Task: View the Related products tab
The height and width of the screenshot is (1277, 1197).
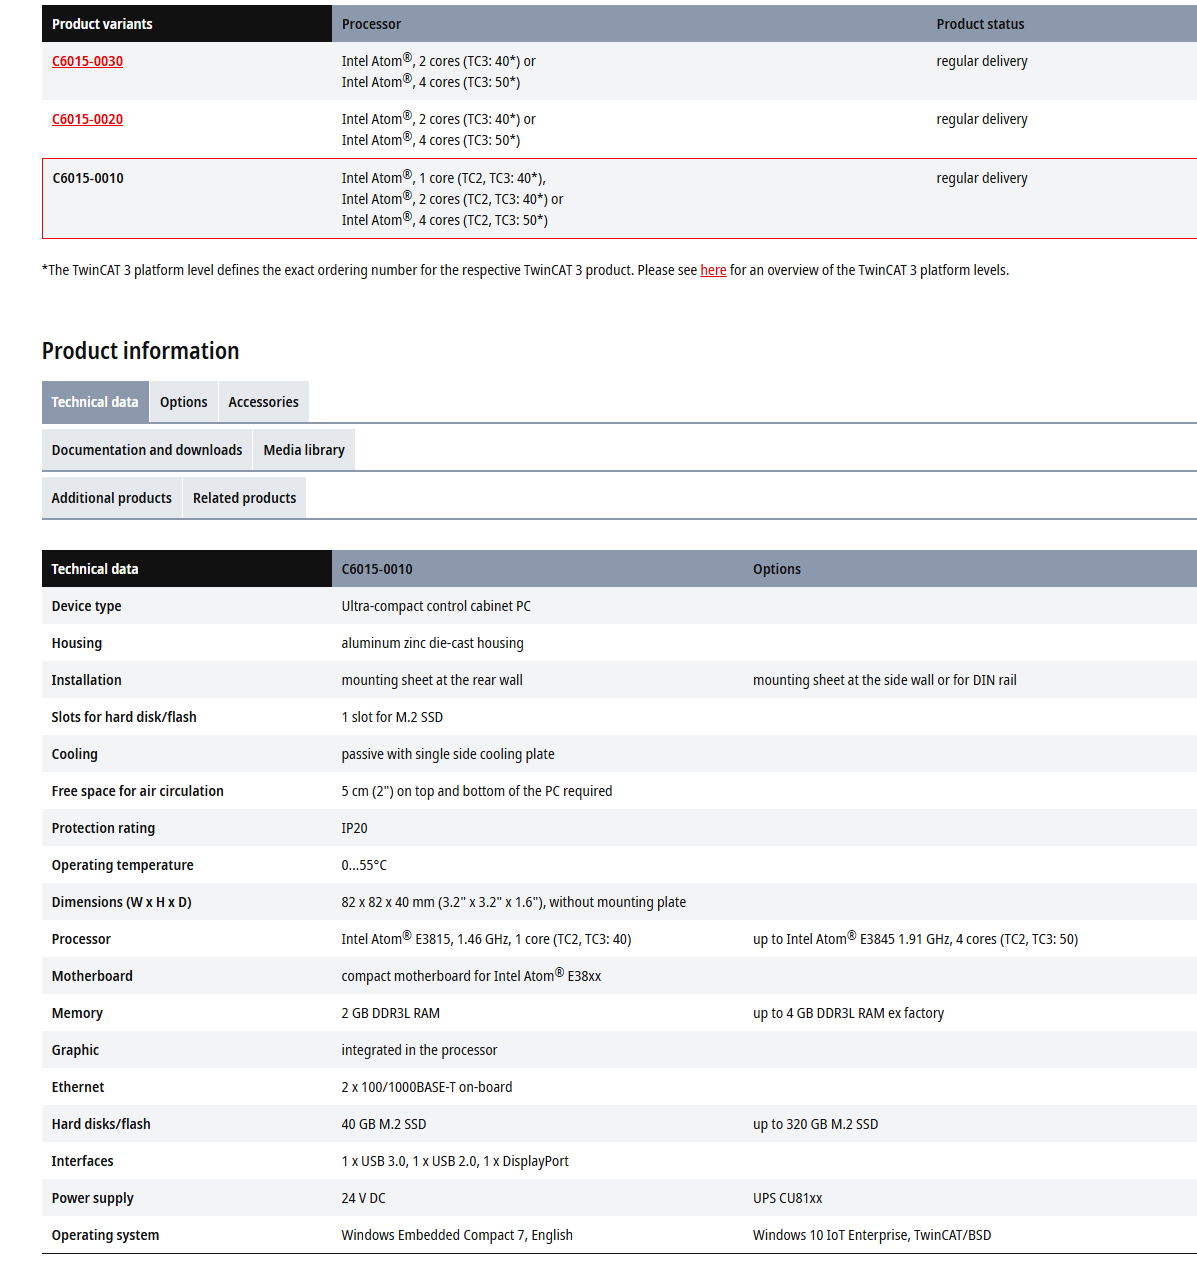Action: 244,498
